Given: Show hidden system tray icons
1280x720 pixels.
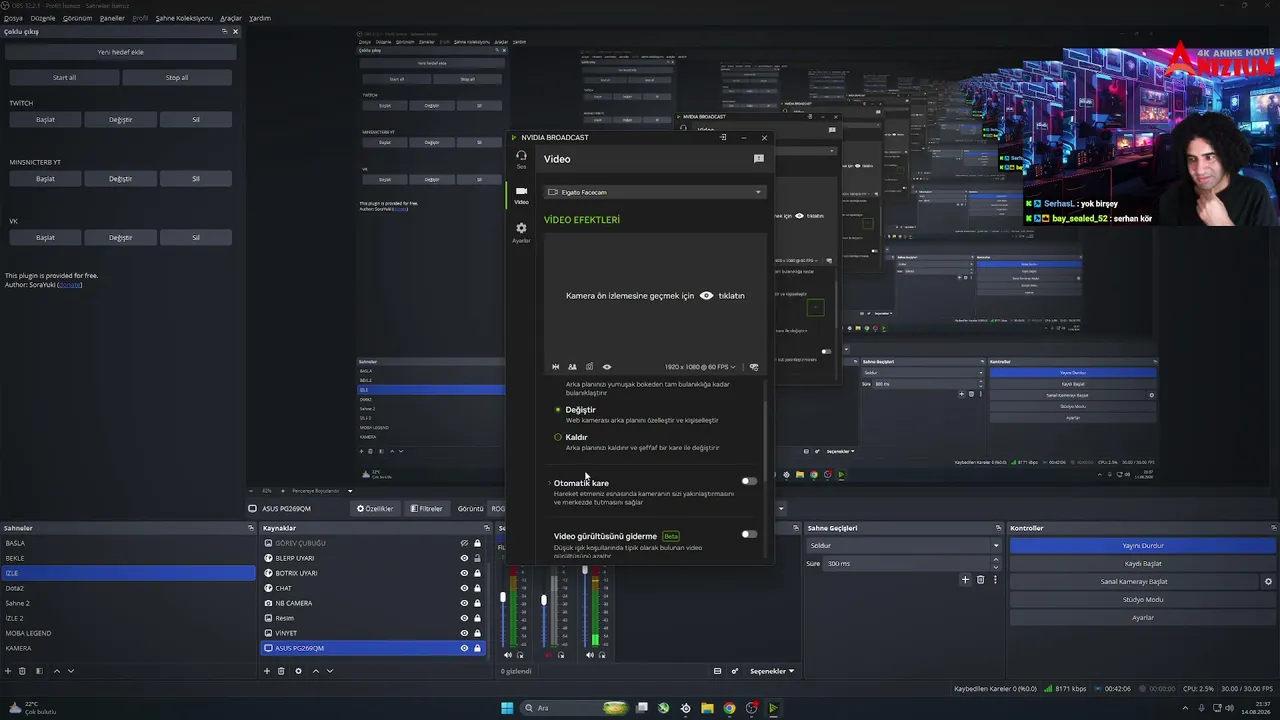Looking at the screenshot, I should 1185,708.
